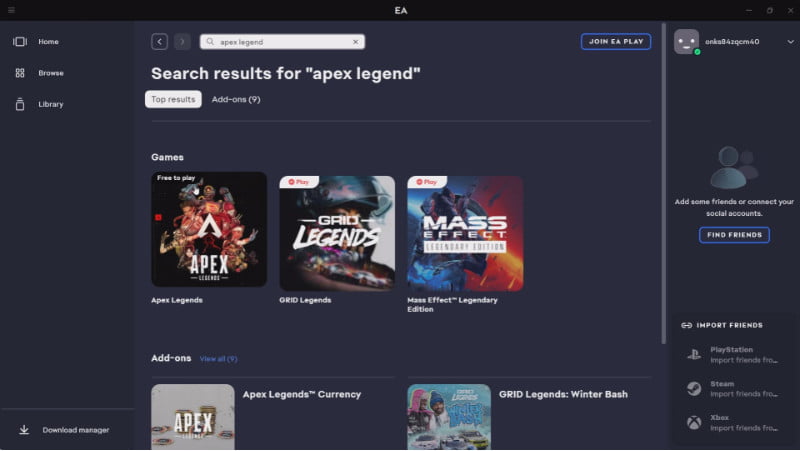Open Library from the sidebar
Viewport: 800px width, 451px height.
point(51,104)
